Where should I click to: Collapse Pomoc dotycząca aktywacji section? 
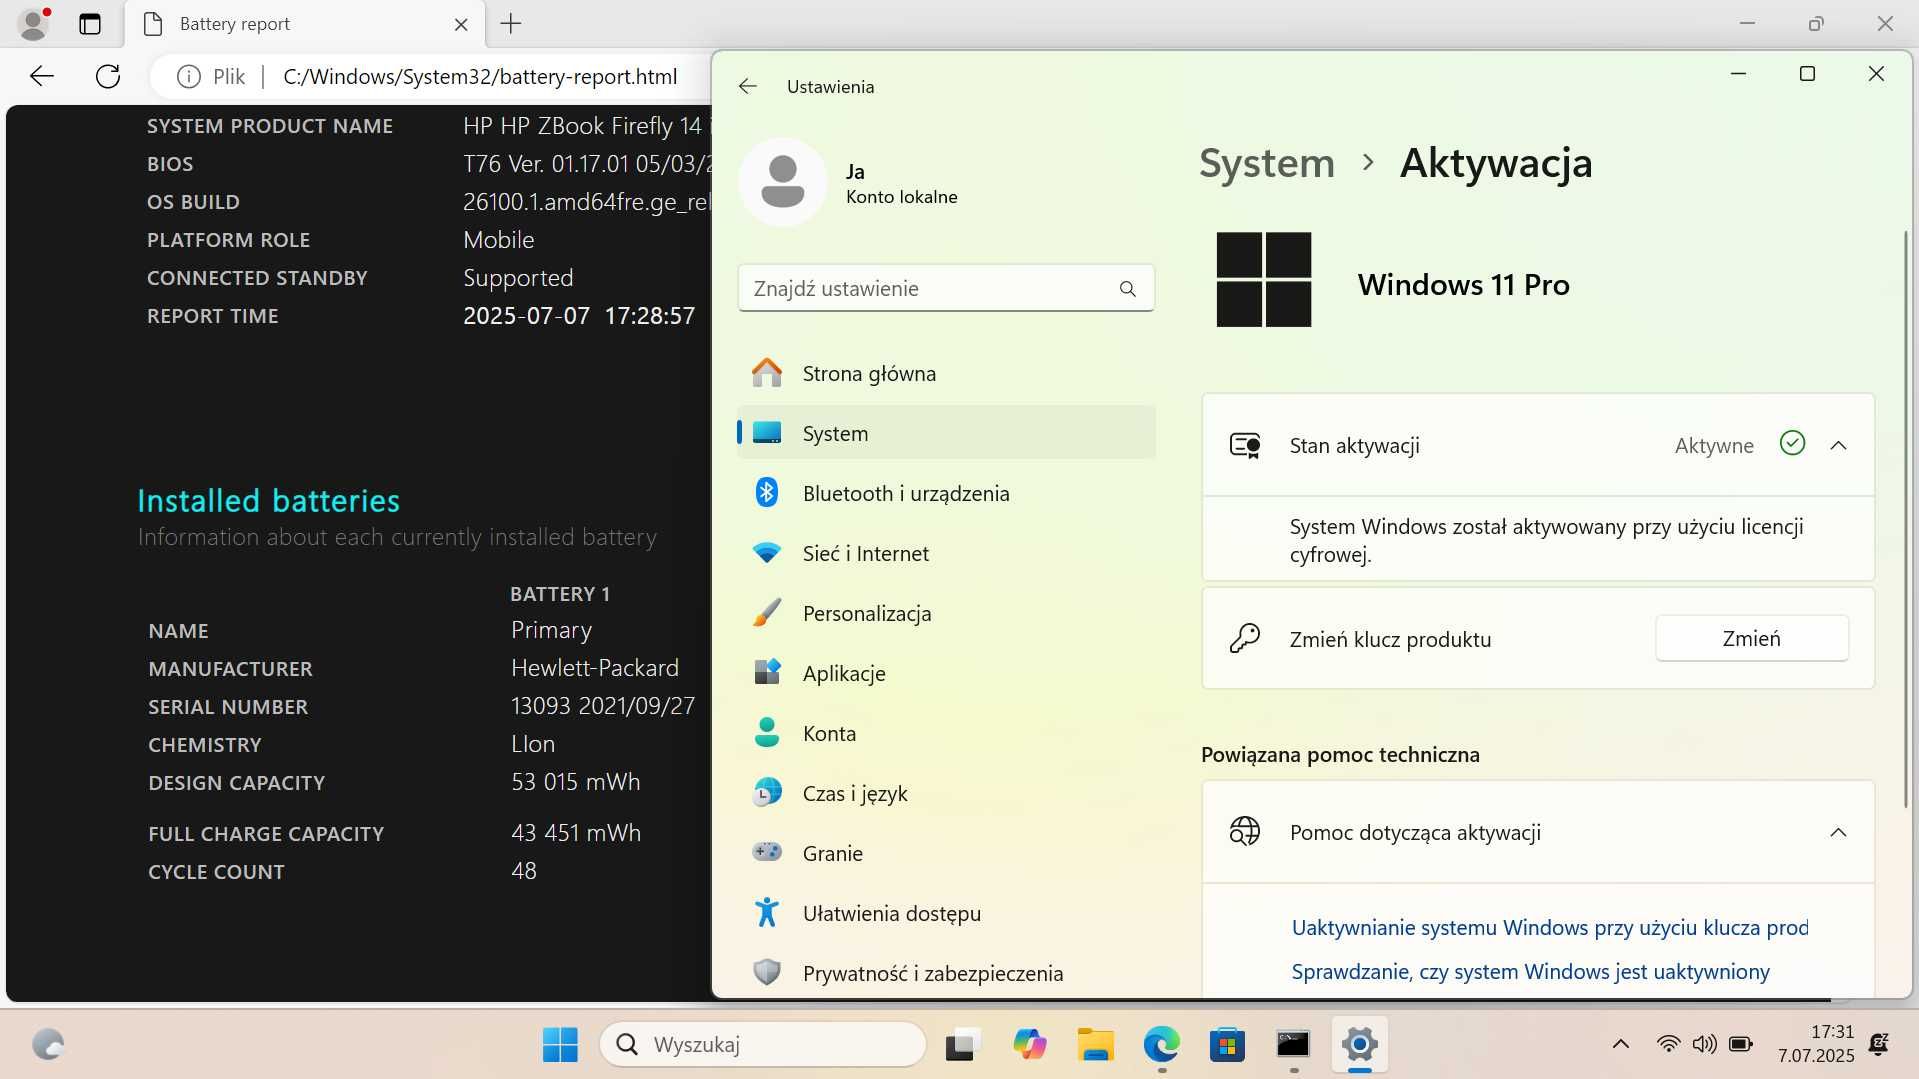[x=1838, y=833]
